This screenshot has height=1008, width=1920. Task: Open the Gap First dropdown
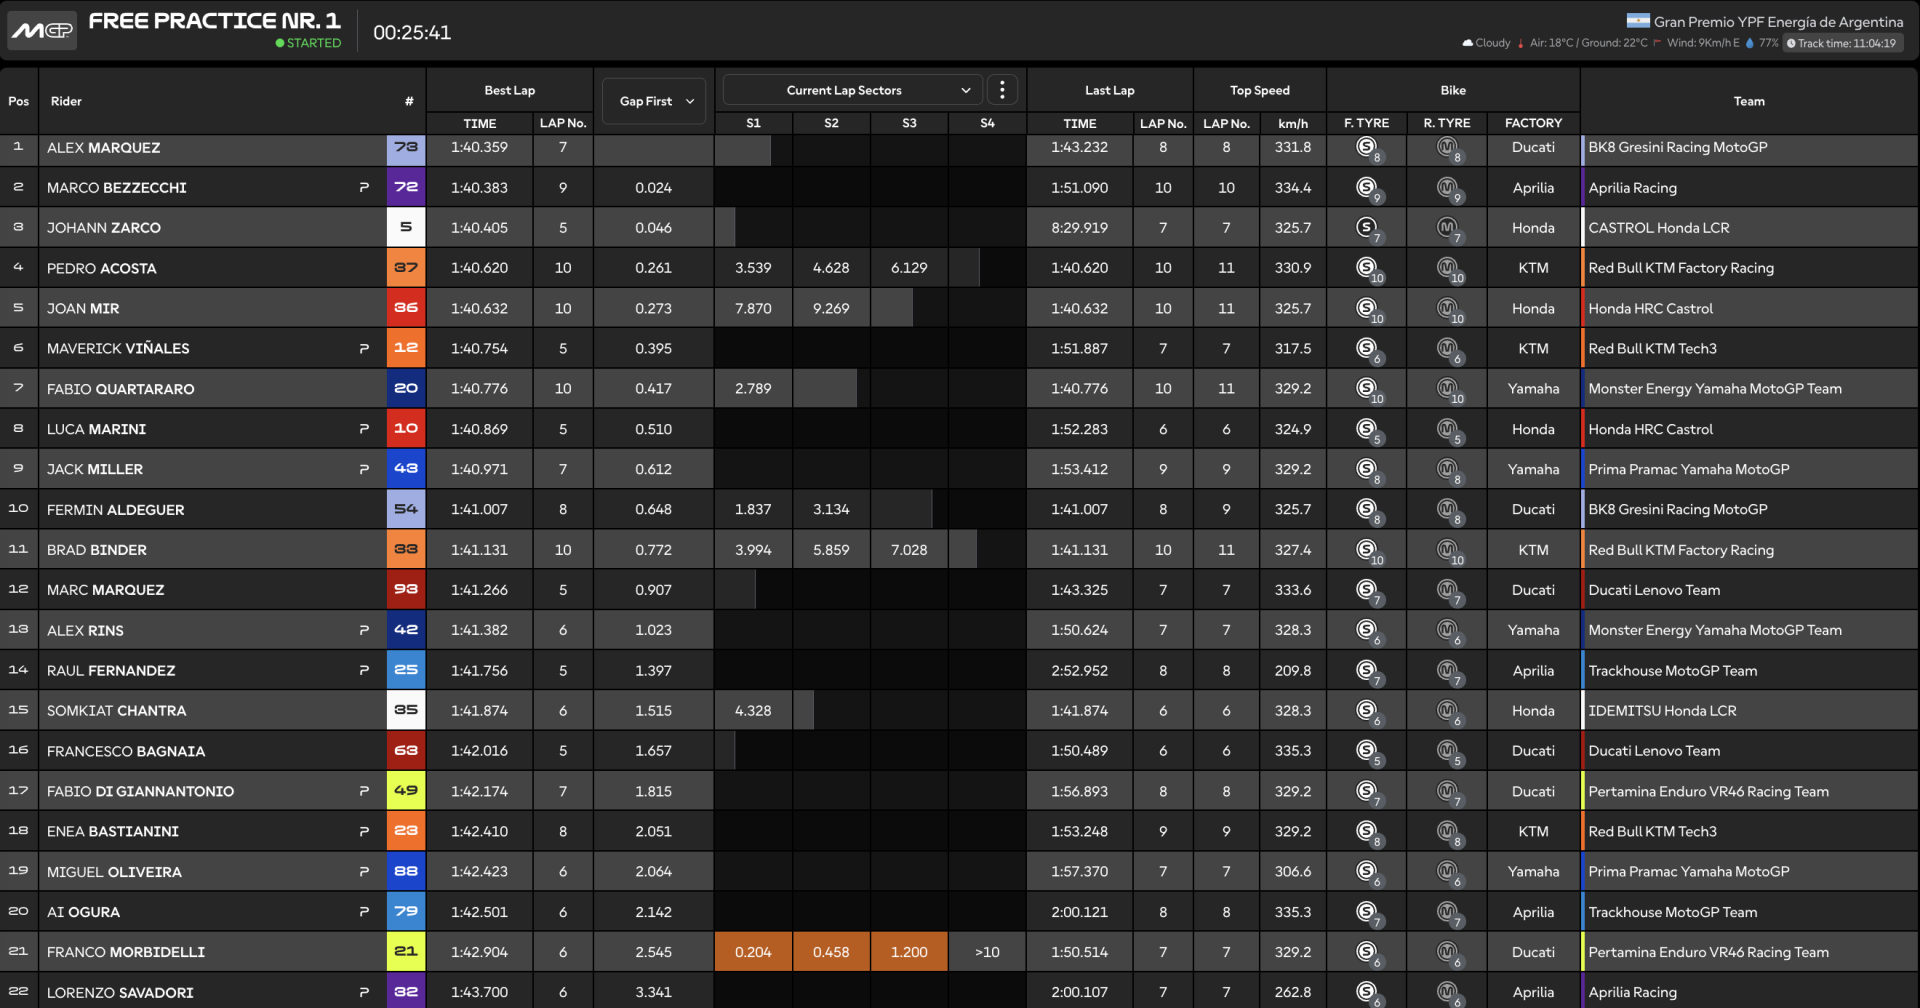pyautogui.click(x=655, y=101)
